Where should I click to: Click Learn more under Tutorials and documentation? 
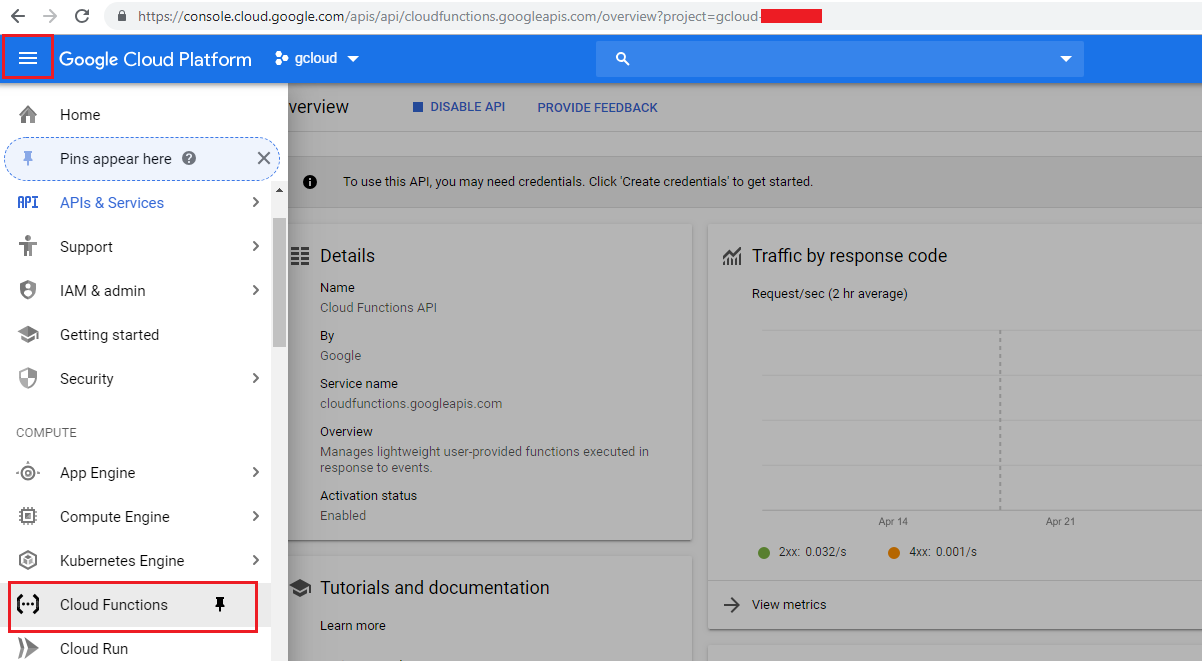352,625
